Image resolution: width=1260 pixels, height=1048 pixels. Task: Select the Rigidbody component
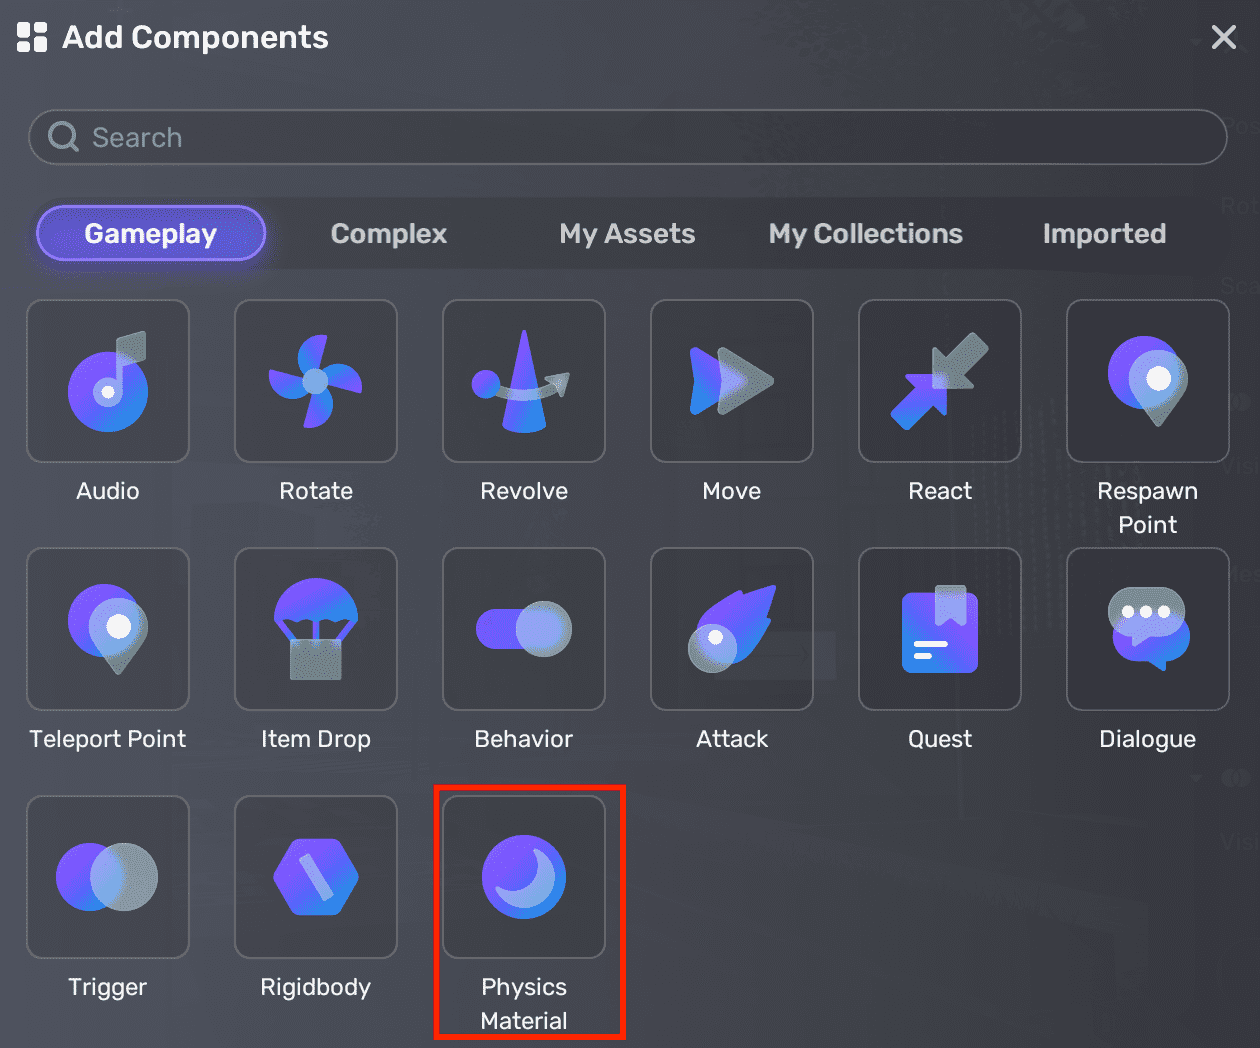[x=316, y=877]
